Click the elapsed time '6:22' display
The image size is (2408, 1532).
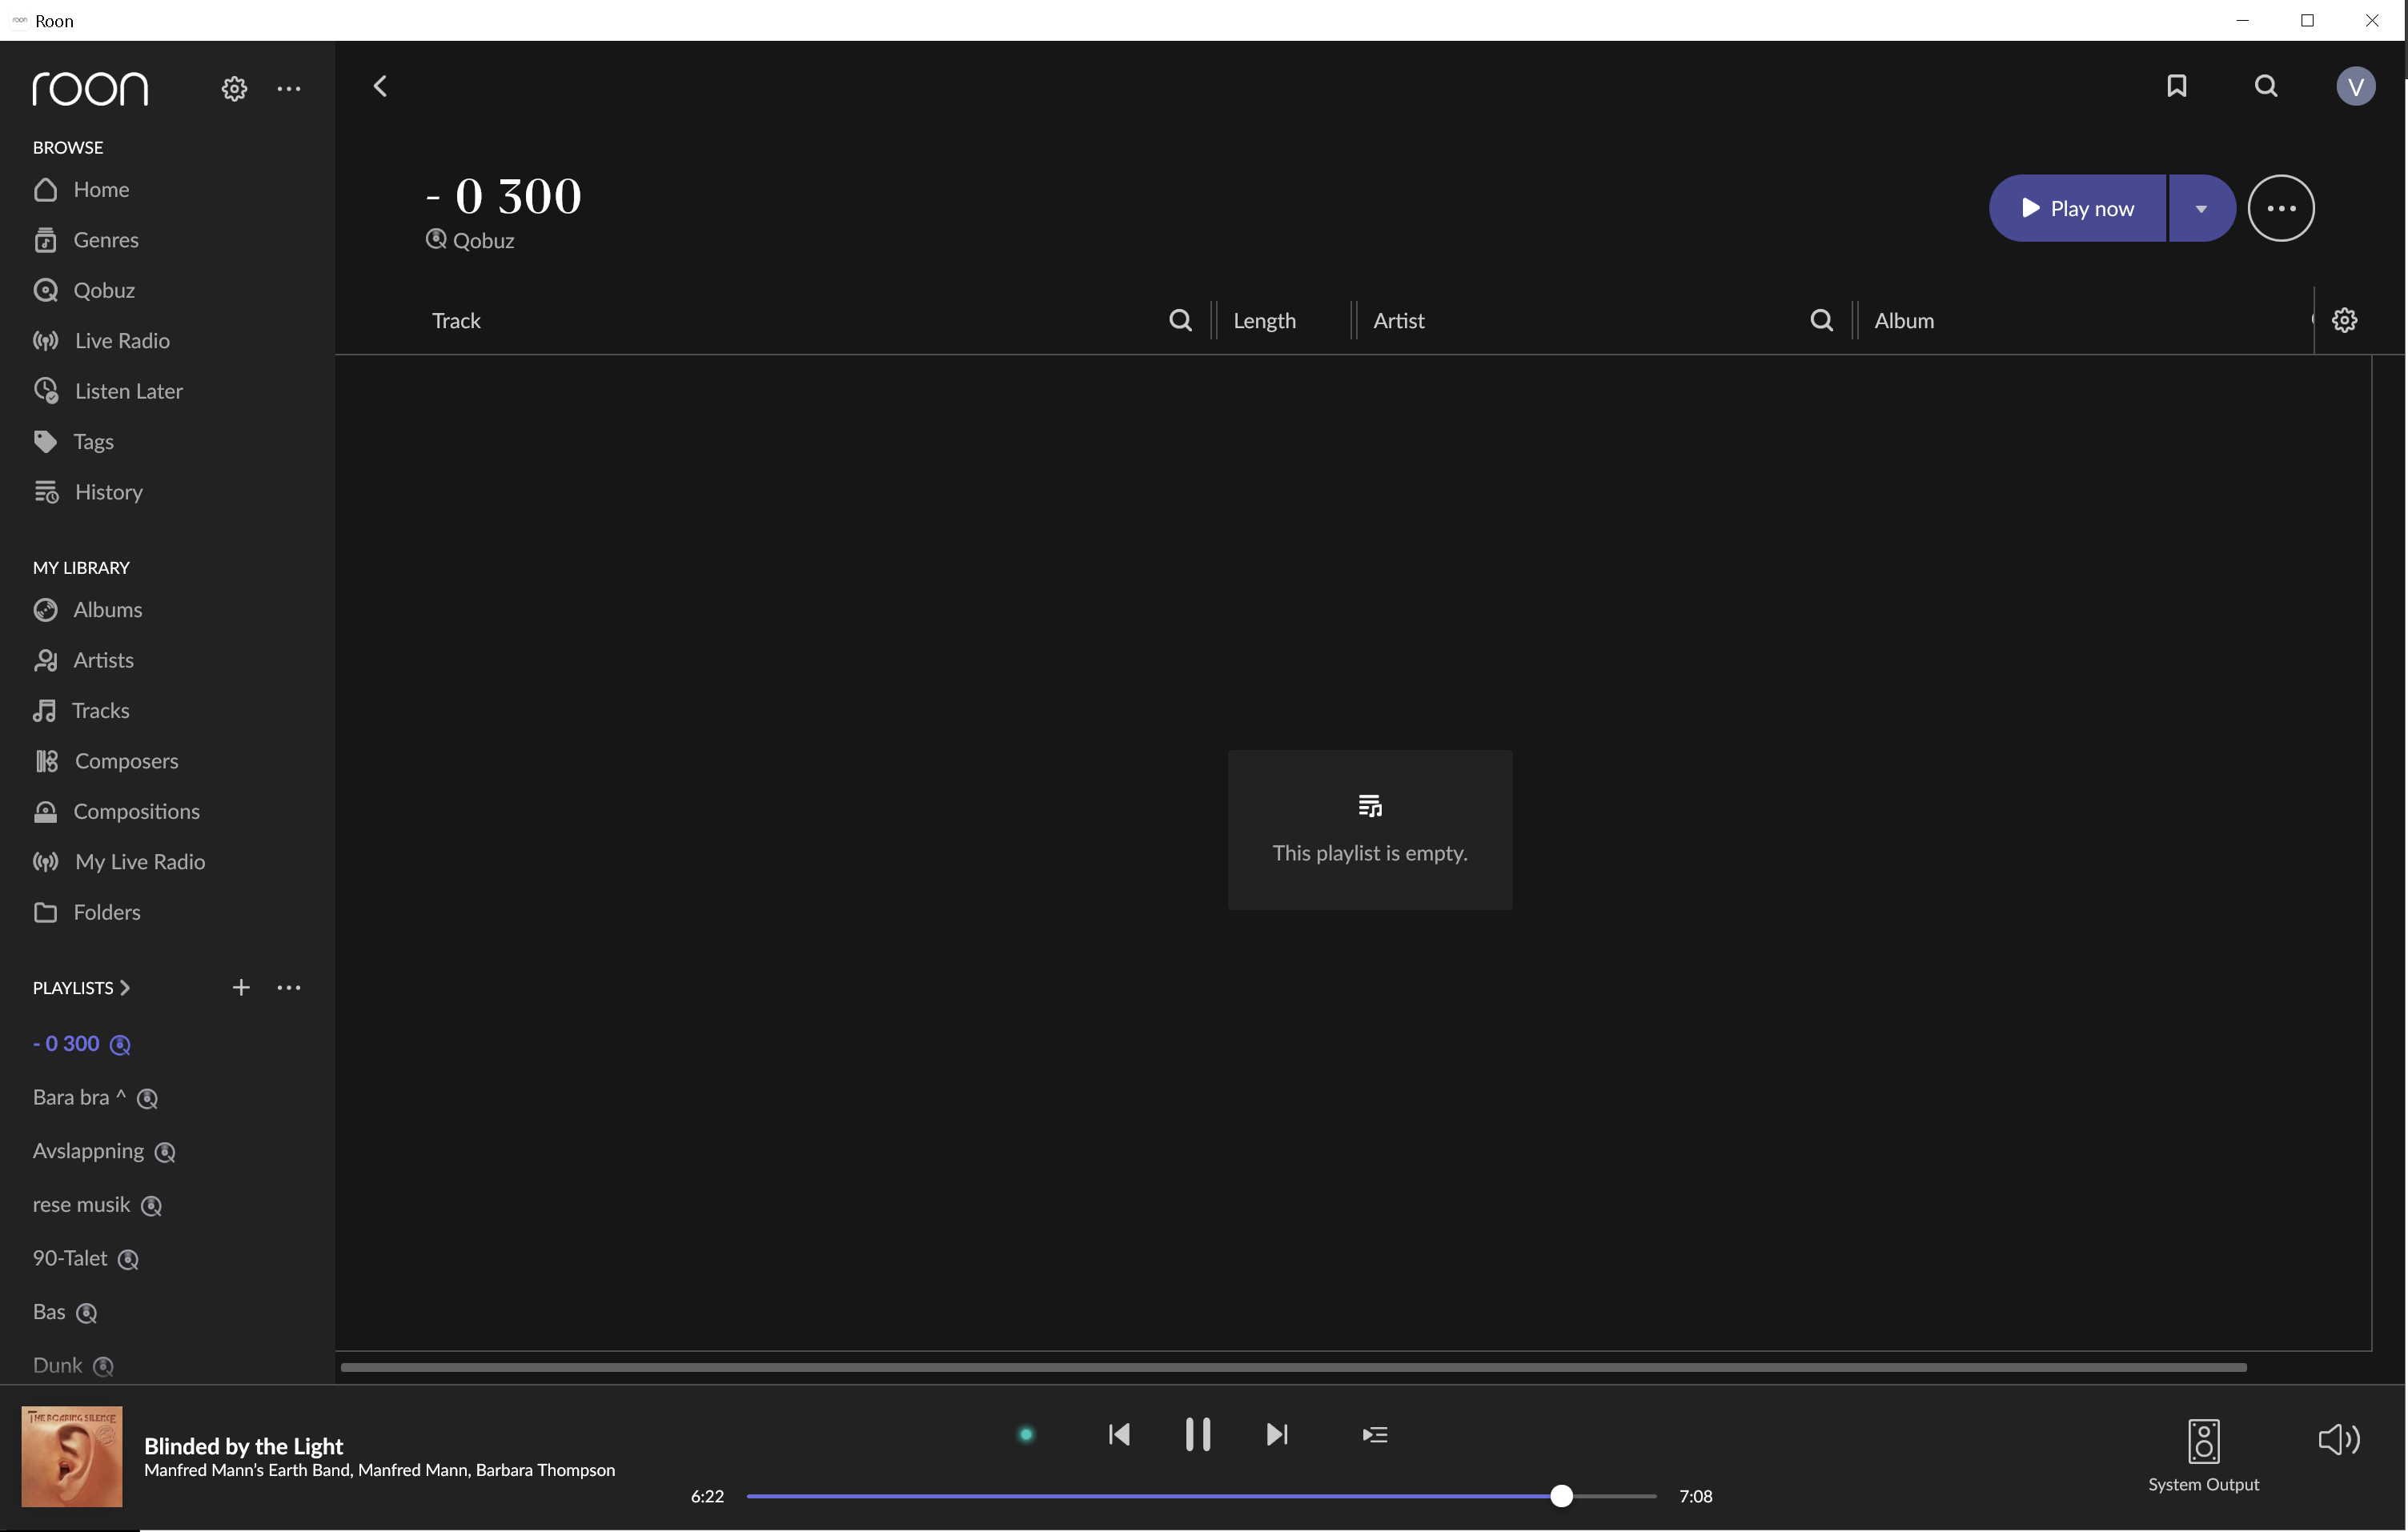(707, 1496)
